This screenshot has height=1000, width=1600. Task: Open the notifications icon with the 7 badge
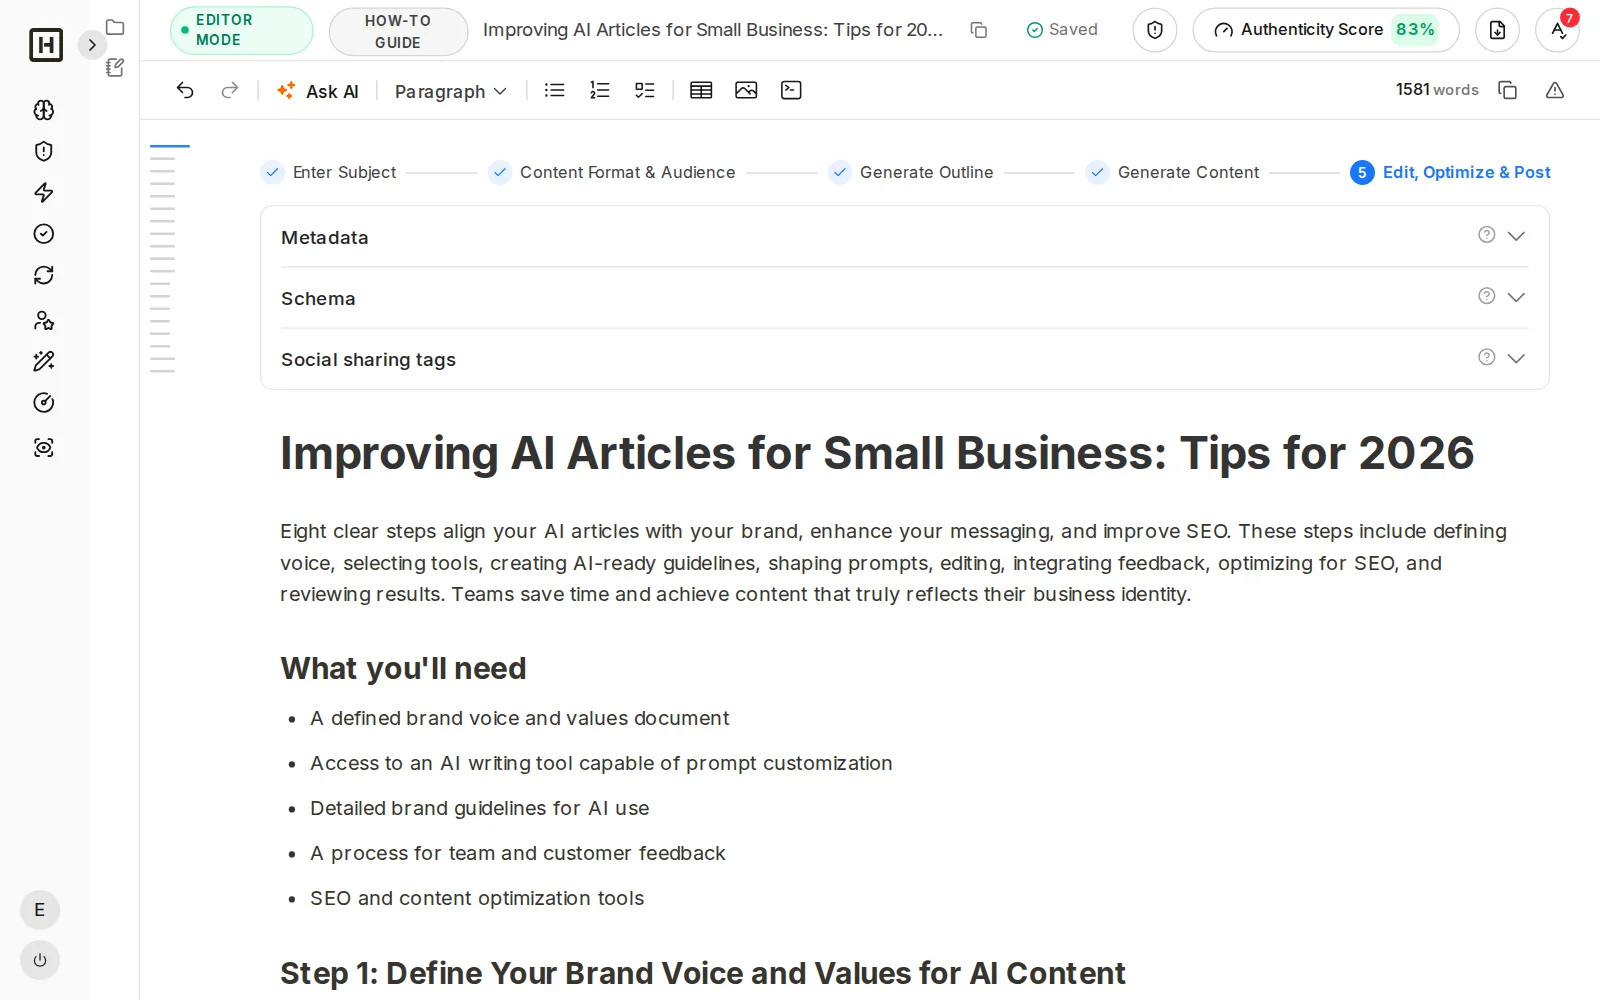[x=1557, y=30]
